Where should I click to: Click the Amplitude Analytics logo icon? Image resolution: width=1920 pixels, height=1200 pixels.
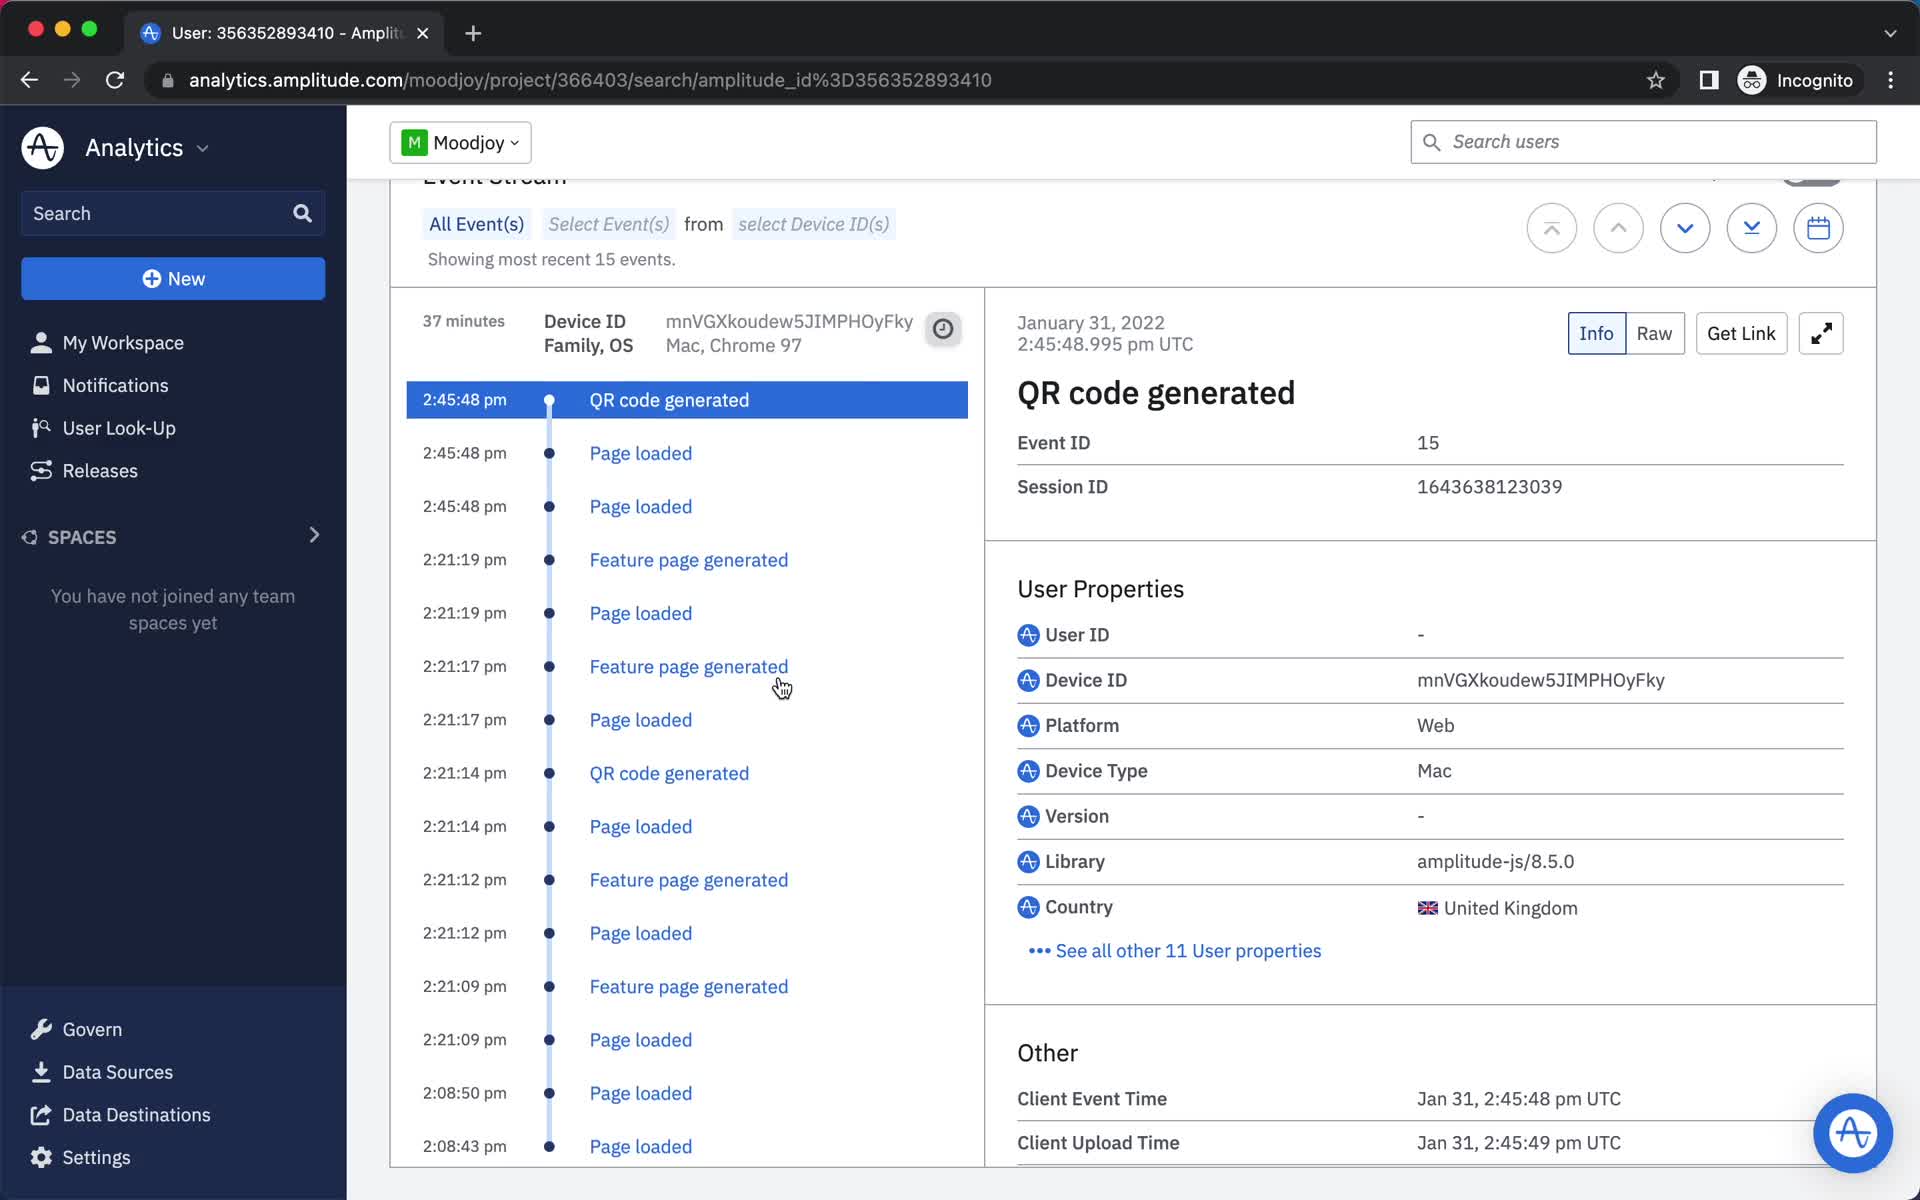pos(40,147)
